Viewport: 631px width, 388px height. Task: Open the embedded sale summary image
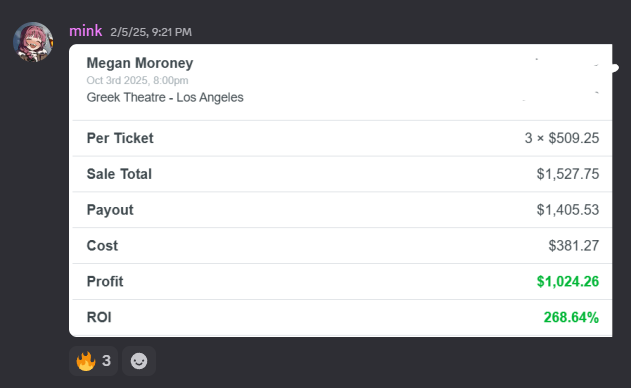point(340,190)
